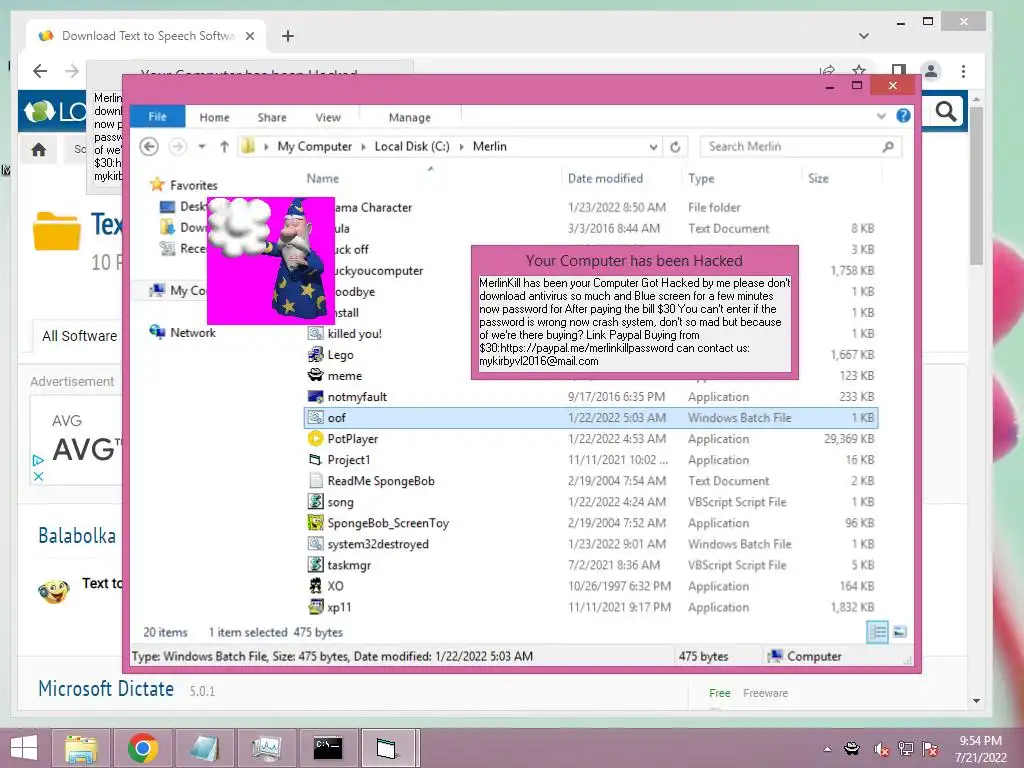
Task: Click the muted volume tray icon
Action: pyautogui.click(x=881, y=749)
